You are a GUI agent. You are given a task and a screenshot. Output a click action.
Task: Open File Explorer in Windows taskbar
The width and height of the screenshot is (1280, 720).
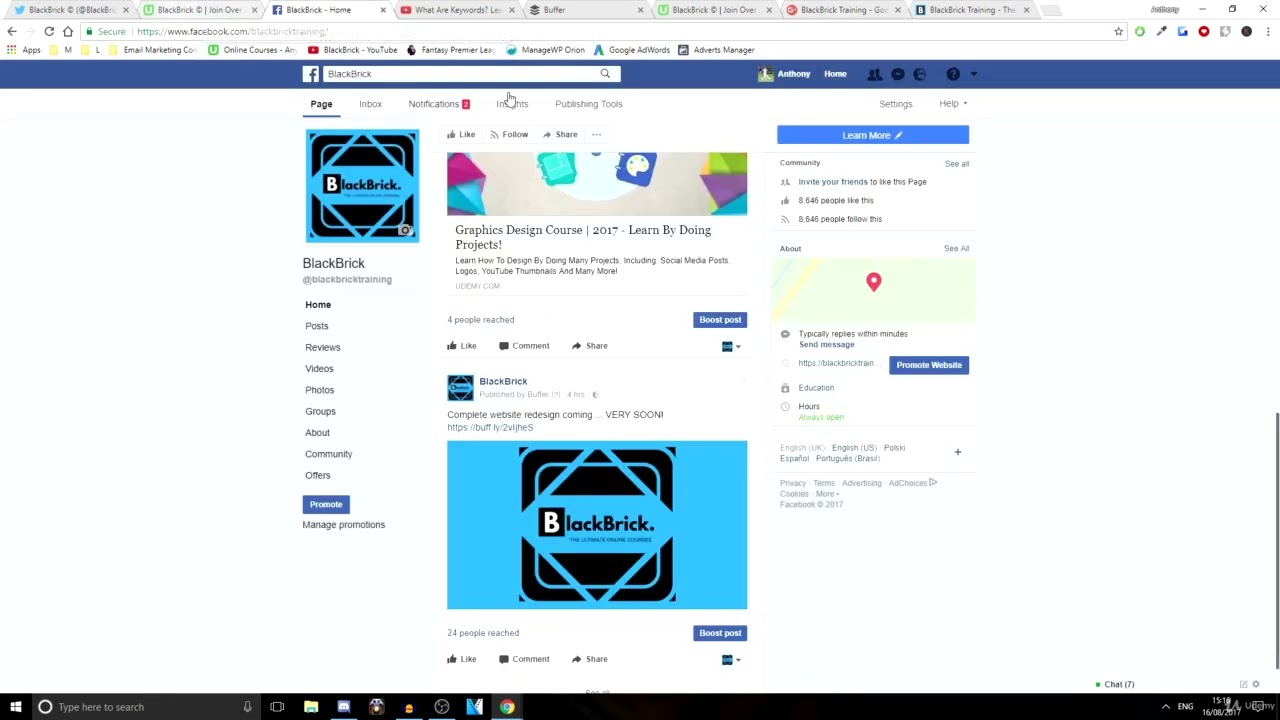click(x=311, y=707)
